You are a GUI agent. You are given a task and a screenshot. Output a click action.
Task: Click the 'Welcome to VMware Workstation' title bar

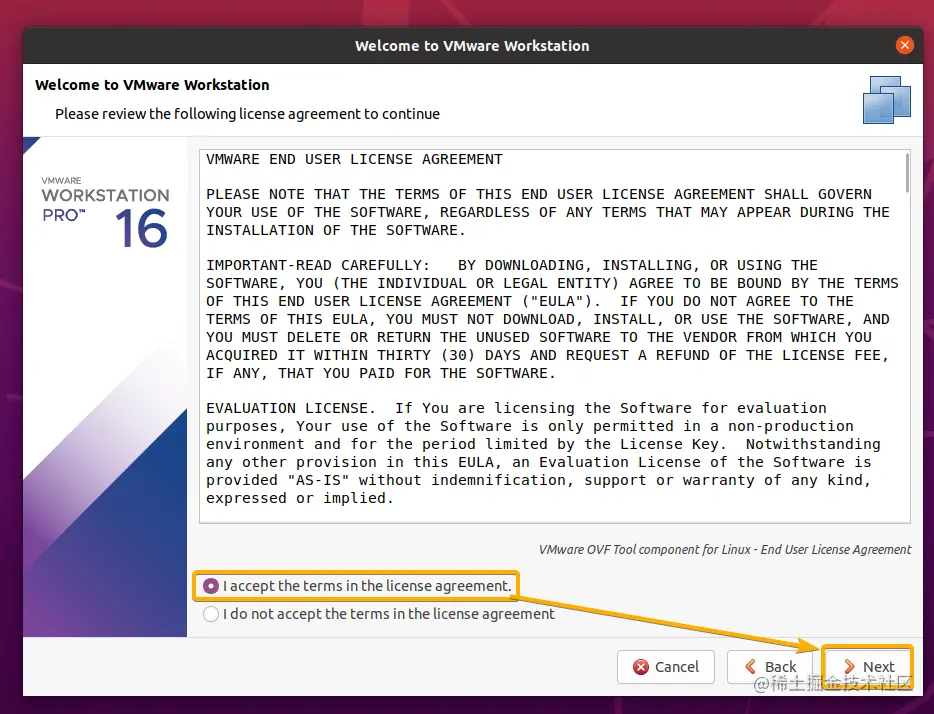click(x=471, y=45)
